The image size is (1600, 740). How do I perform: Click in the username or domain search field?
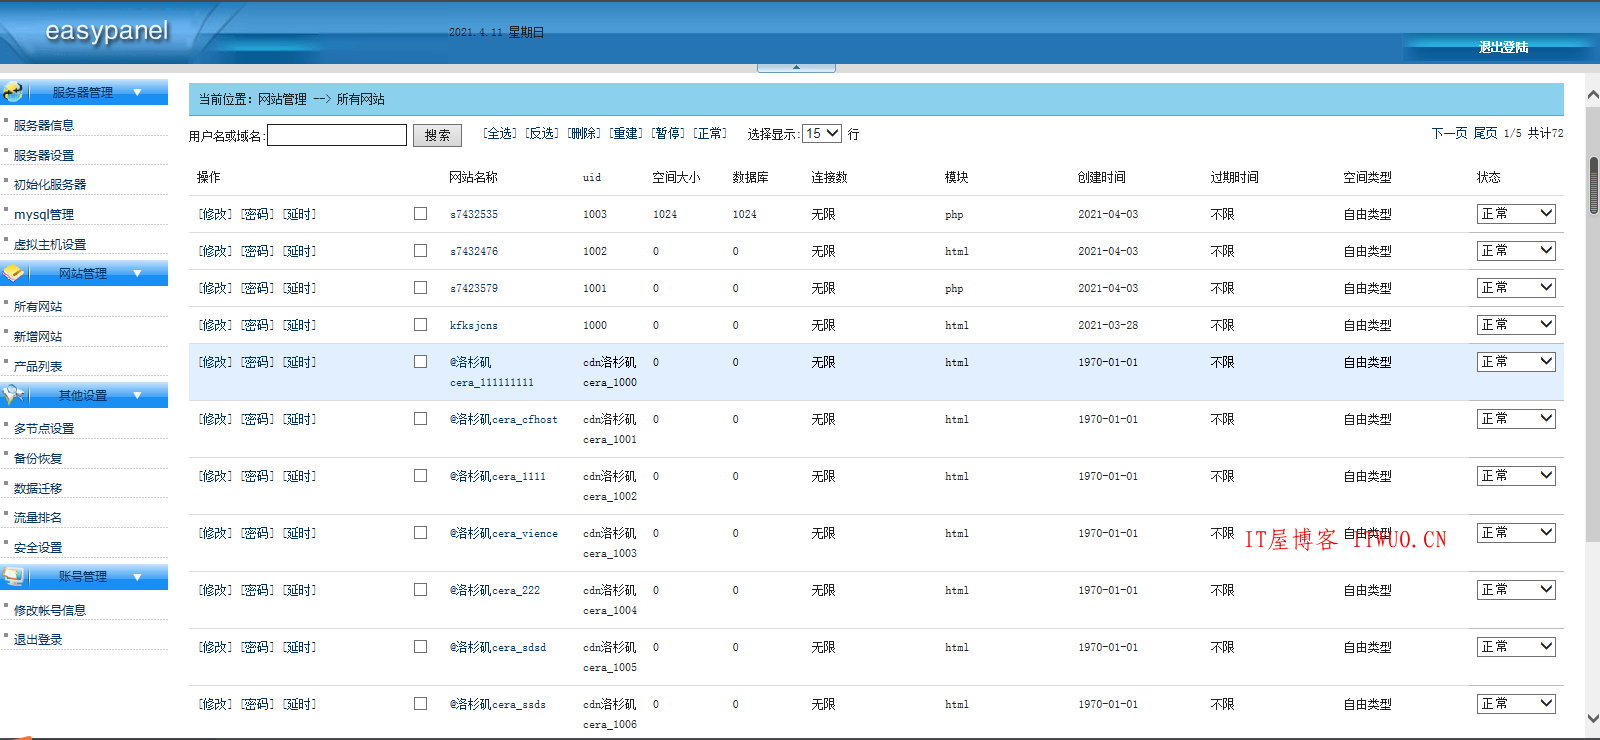click(337, 135)
